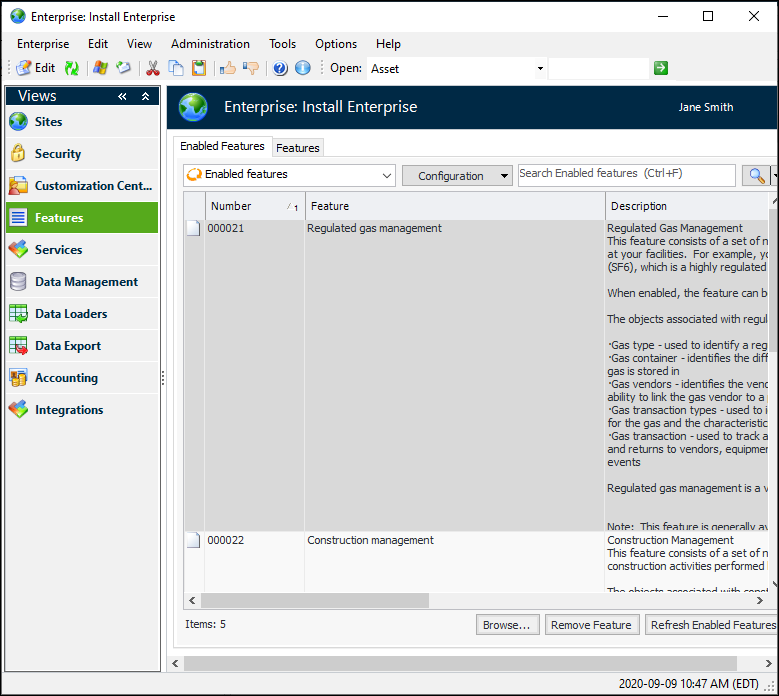The height and width of the screenshot is (696, 779).
Task: Open Help using the question mark icon
Action: tap(280, 68)
